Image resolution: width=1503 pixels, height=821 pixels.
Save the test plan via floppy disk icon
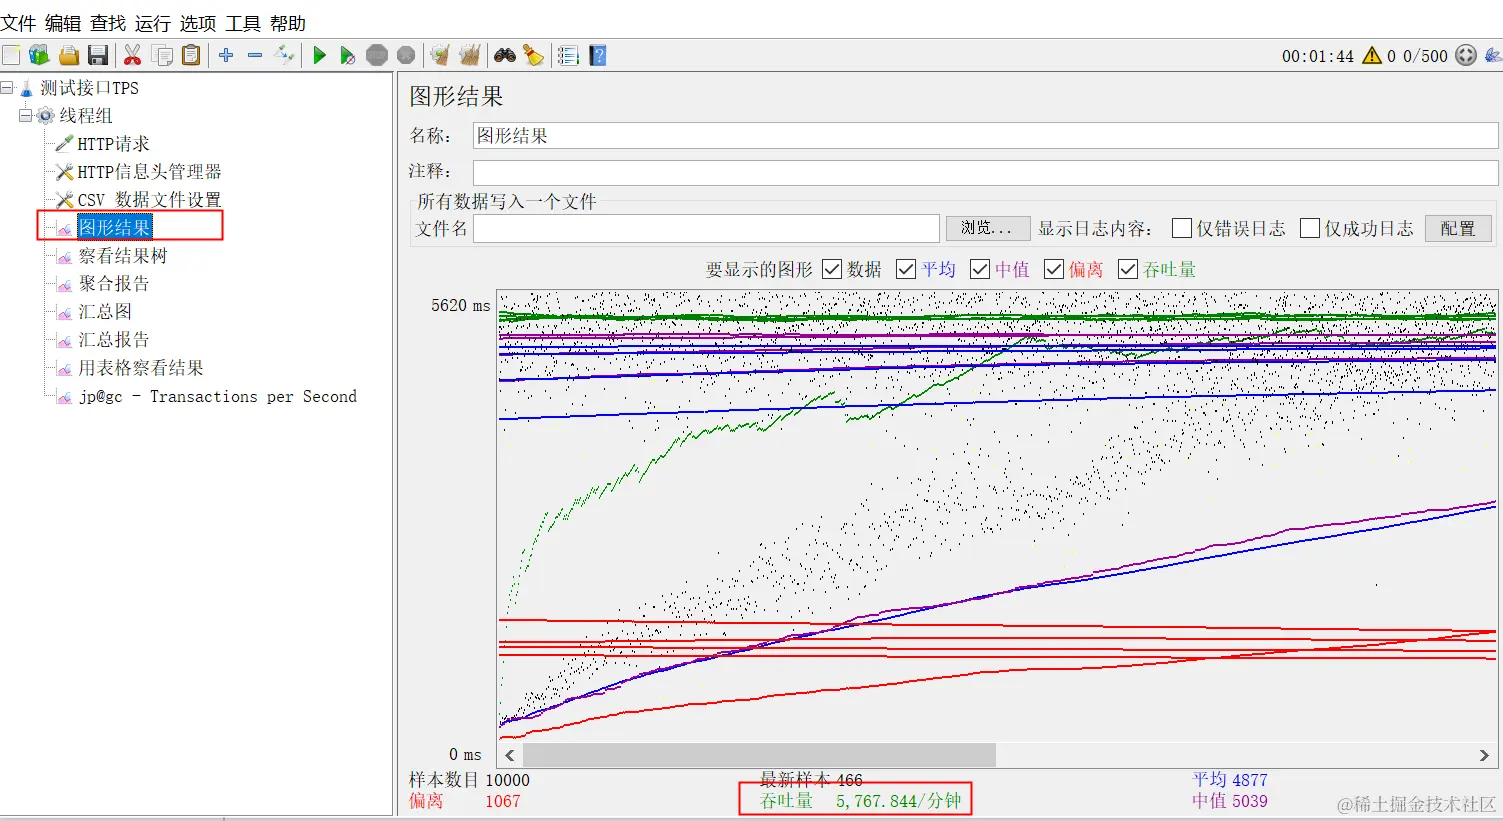click(97, 55)
